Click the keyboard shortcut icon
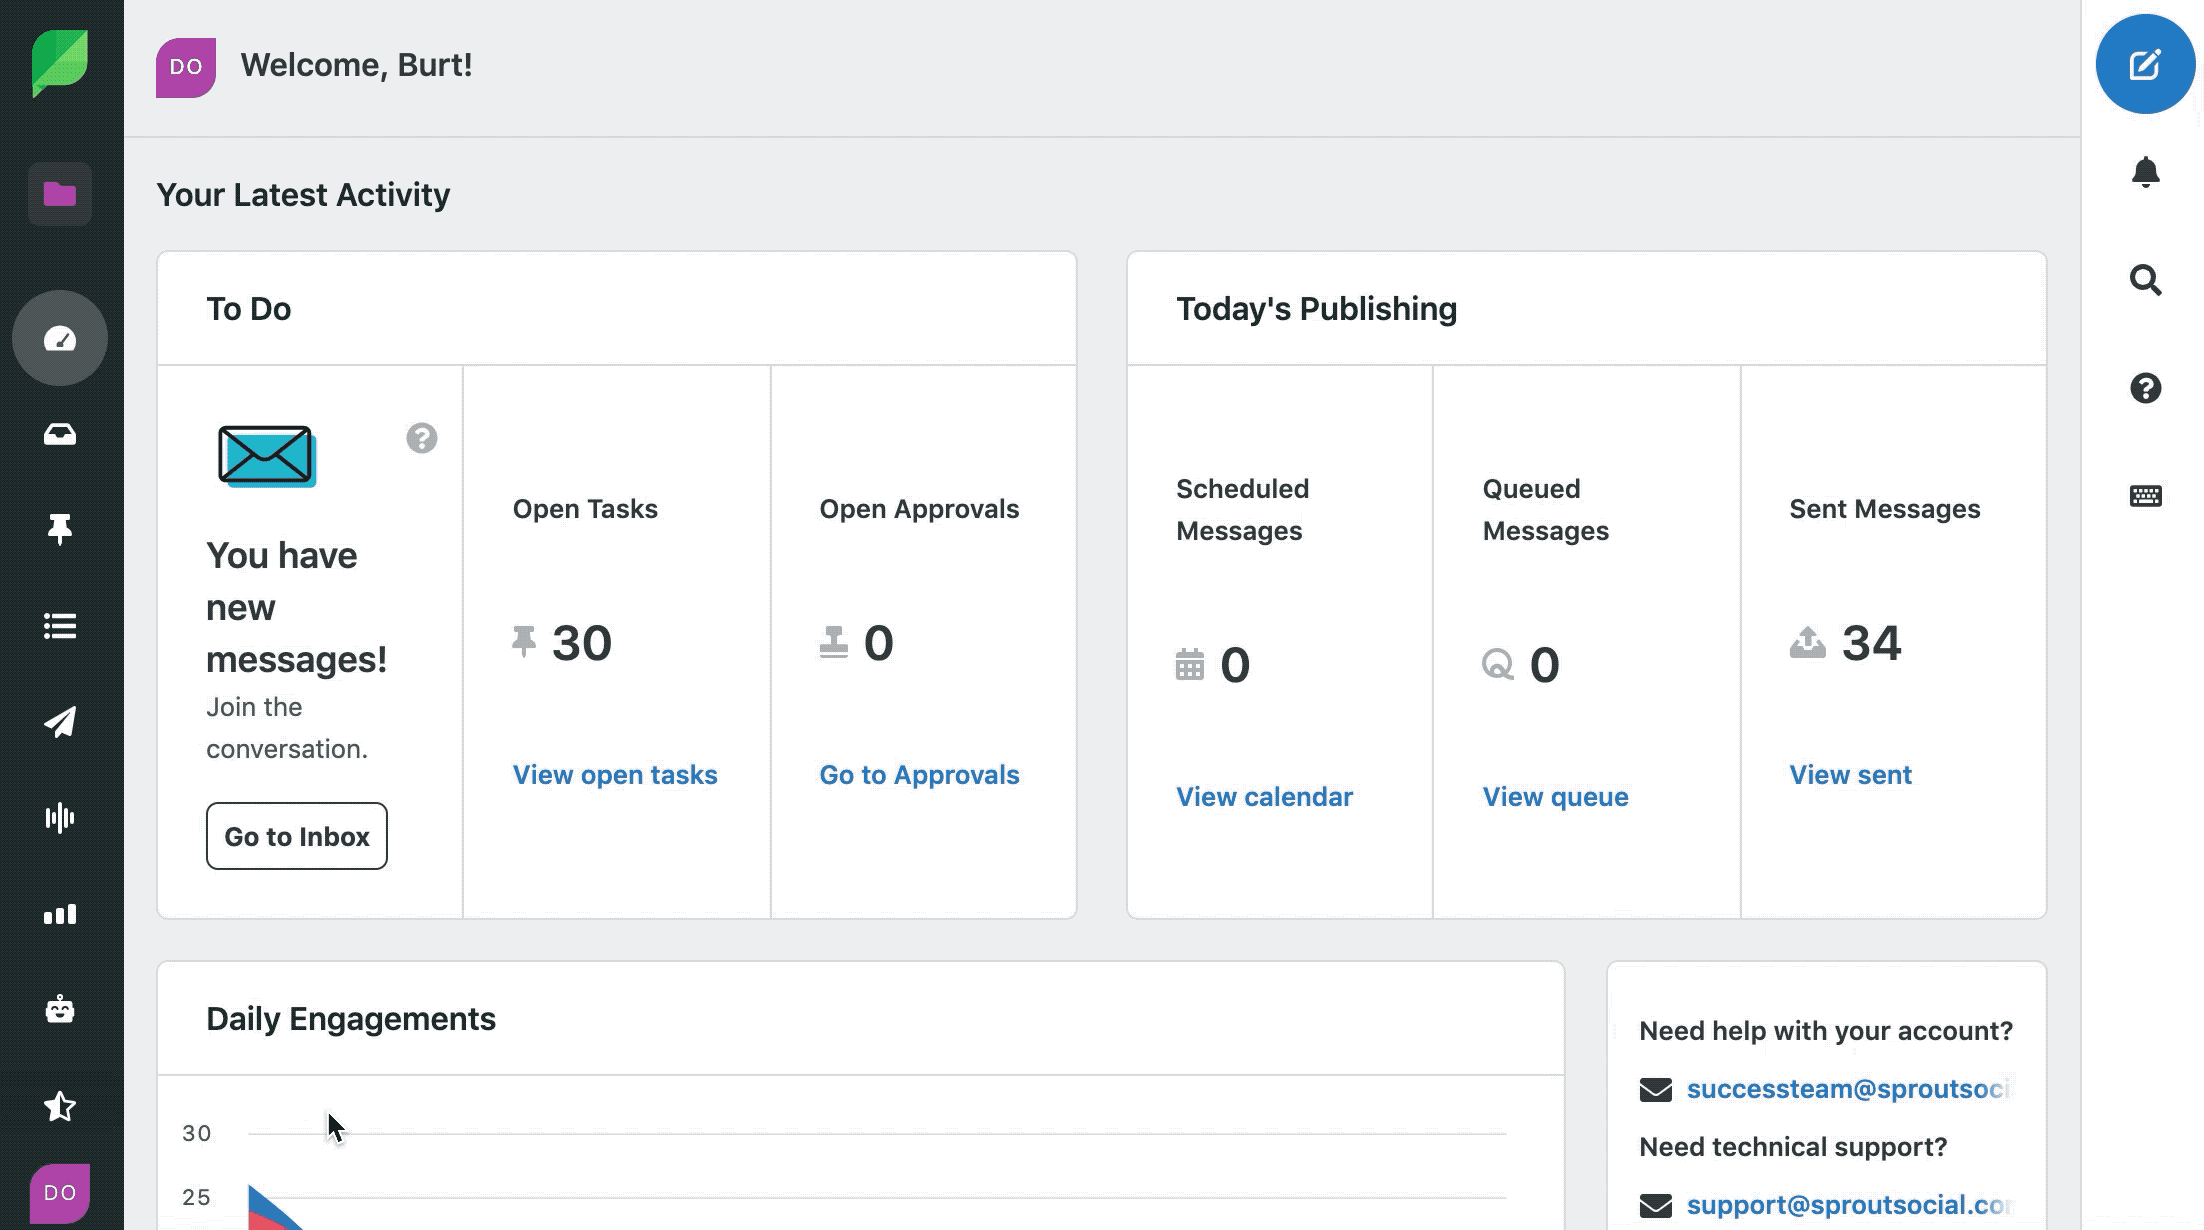The width and height of the screenshot is (2204, 1230). (x=2145, y=495)
